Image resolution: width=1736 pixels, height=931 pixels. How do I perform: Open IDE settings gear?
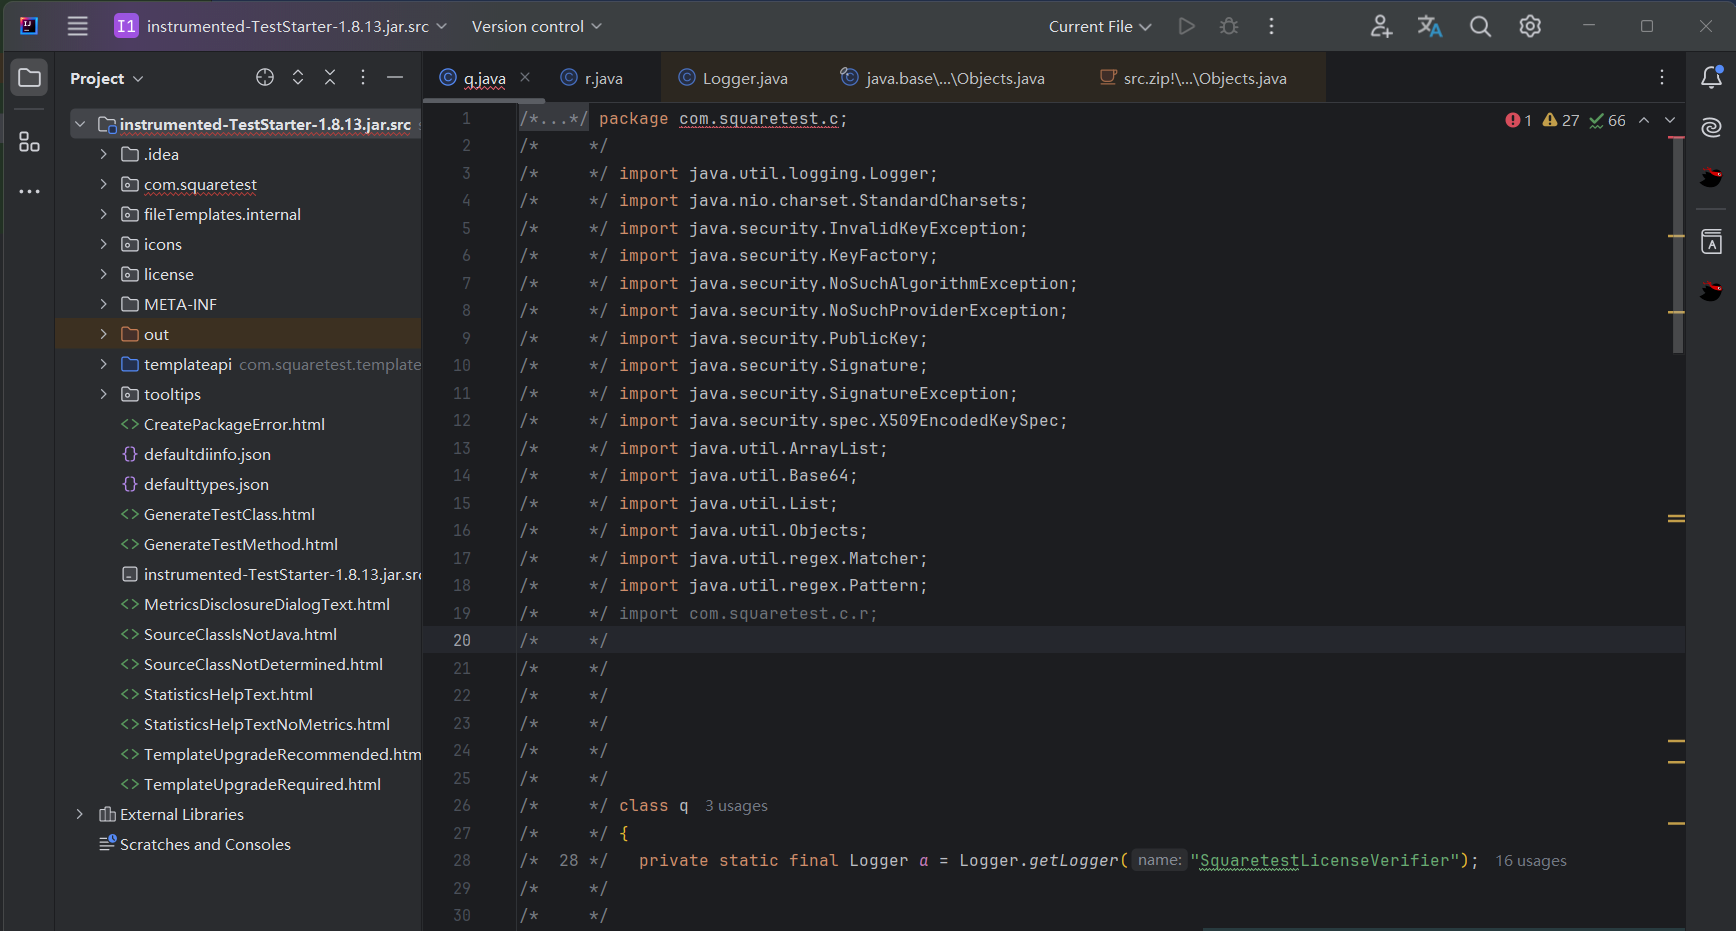1530,26
